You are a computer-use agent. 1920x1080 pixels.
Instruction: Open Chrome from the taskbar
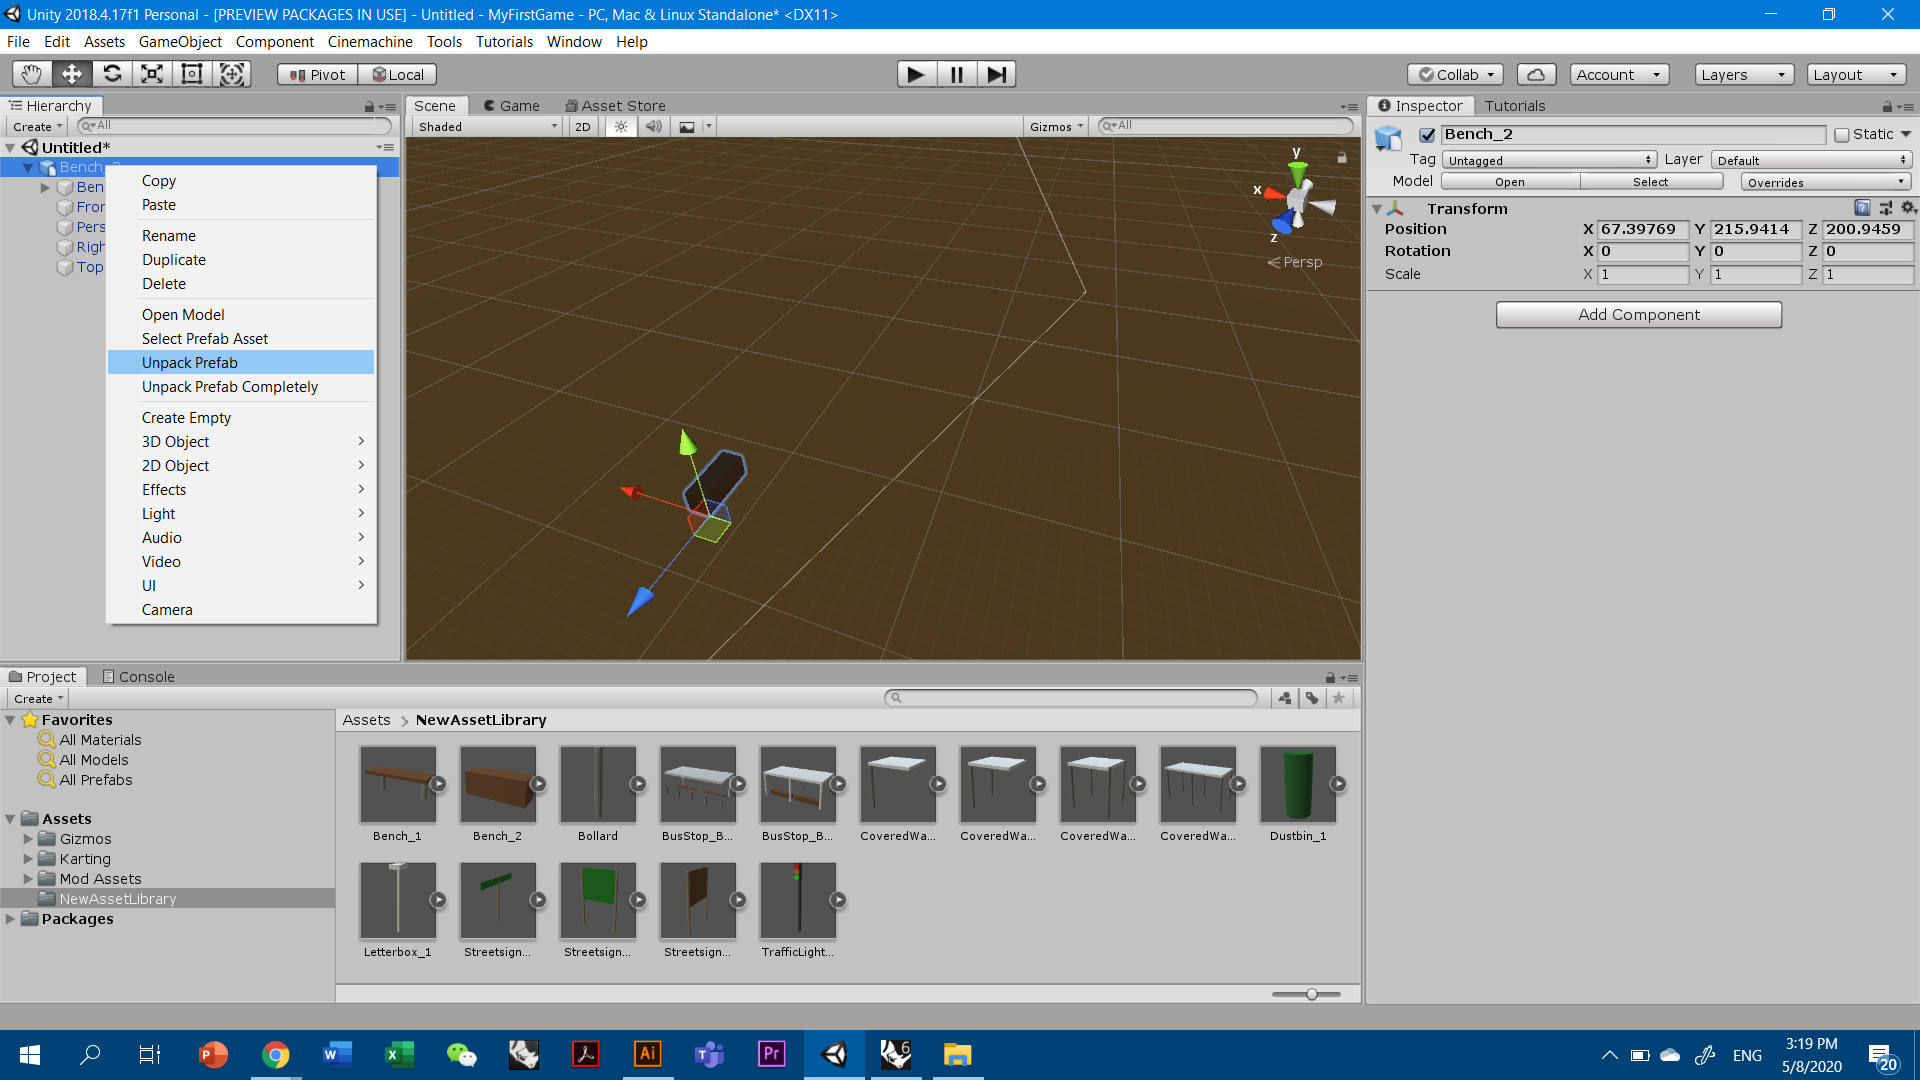[x=275, y=1055]
